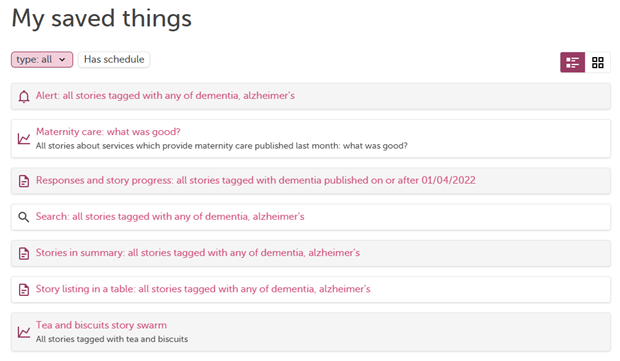Open Alert: all stories tagged dementia link
Image resolution: width=620 pixels, height=361 pixels.
165,96
